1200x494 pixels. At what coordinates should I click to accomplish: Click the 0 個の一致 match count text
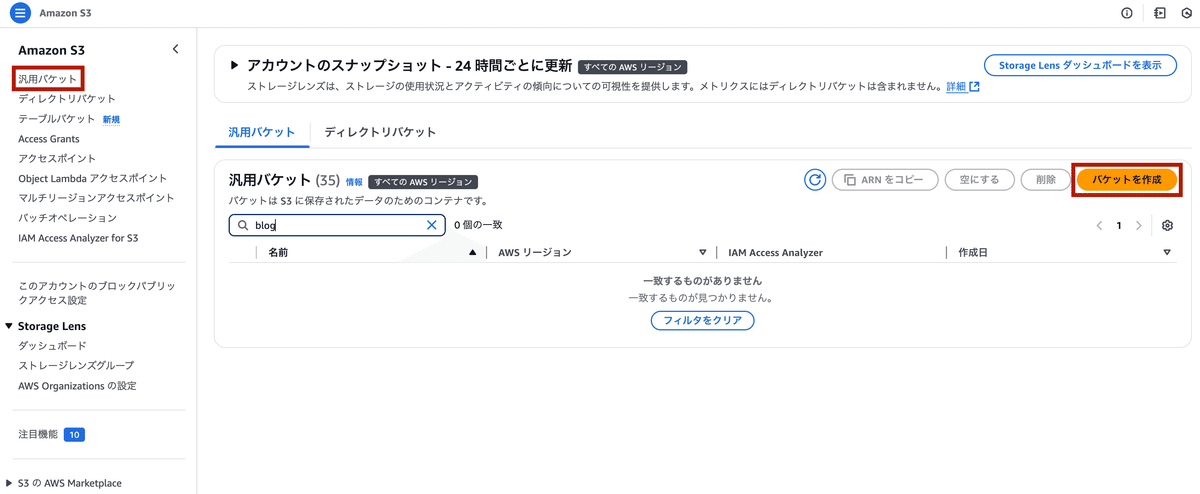[x=478, y=225]
